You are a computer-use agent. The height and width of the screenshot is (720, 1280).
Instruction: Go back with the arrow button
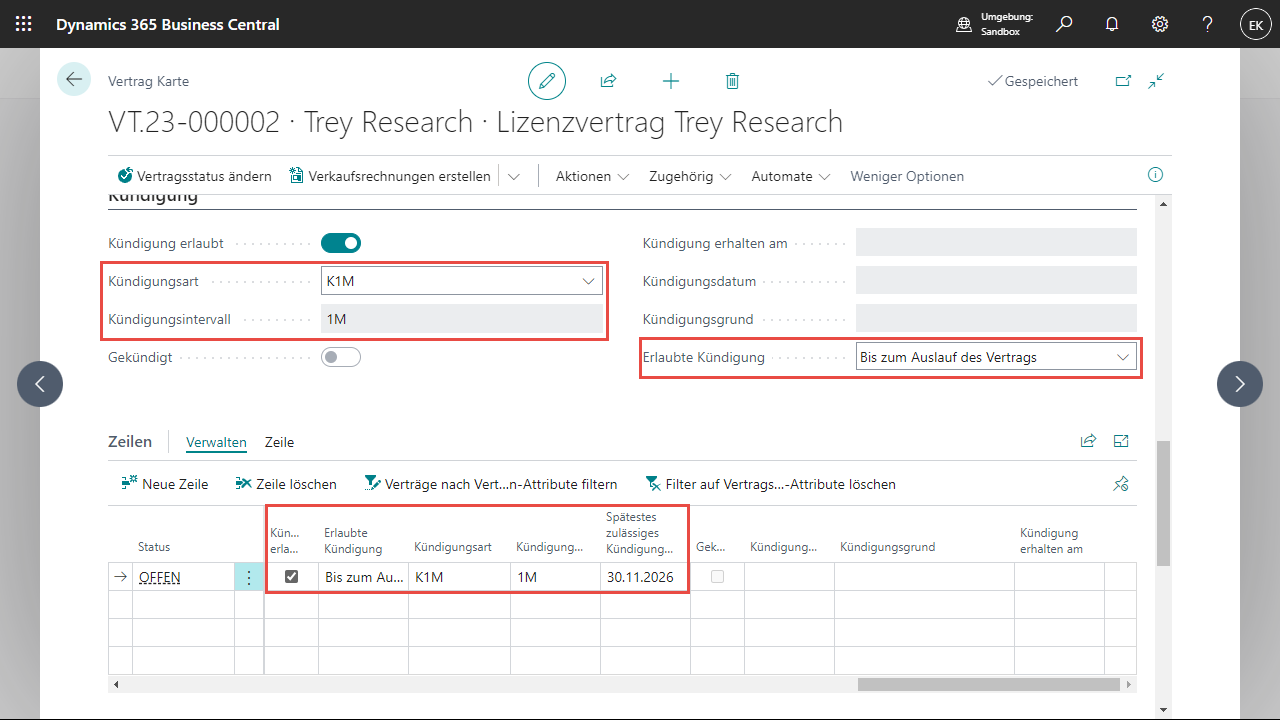tap(74, 80)
